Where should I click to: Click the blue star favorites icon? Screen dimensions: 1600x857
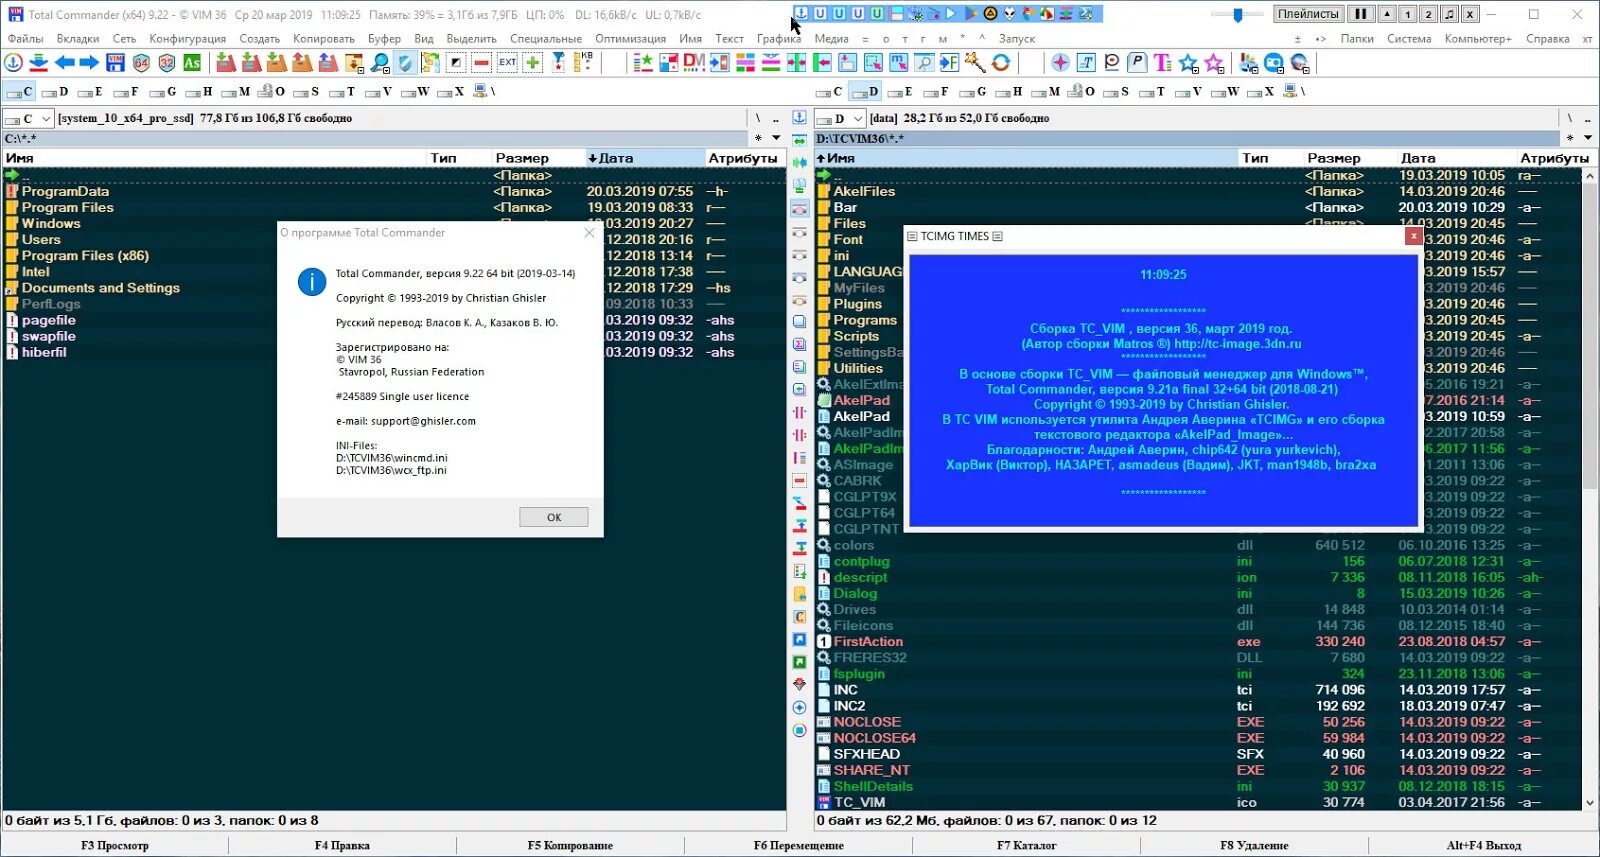1188,63
